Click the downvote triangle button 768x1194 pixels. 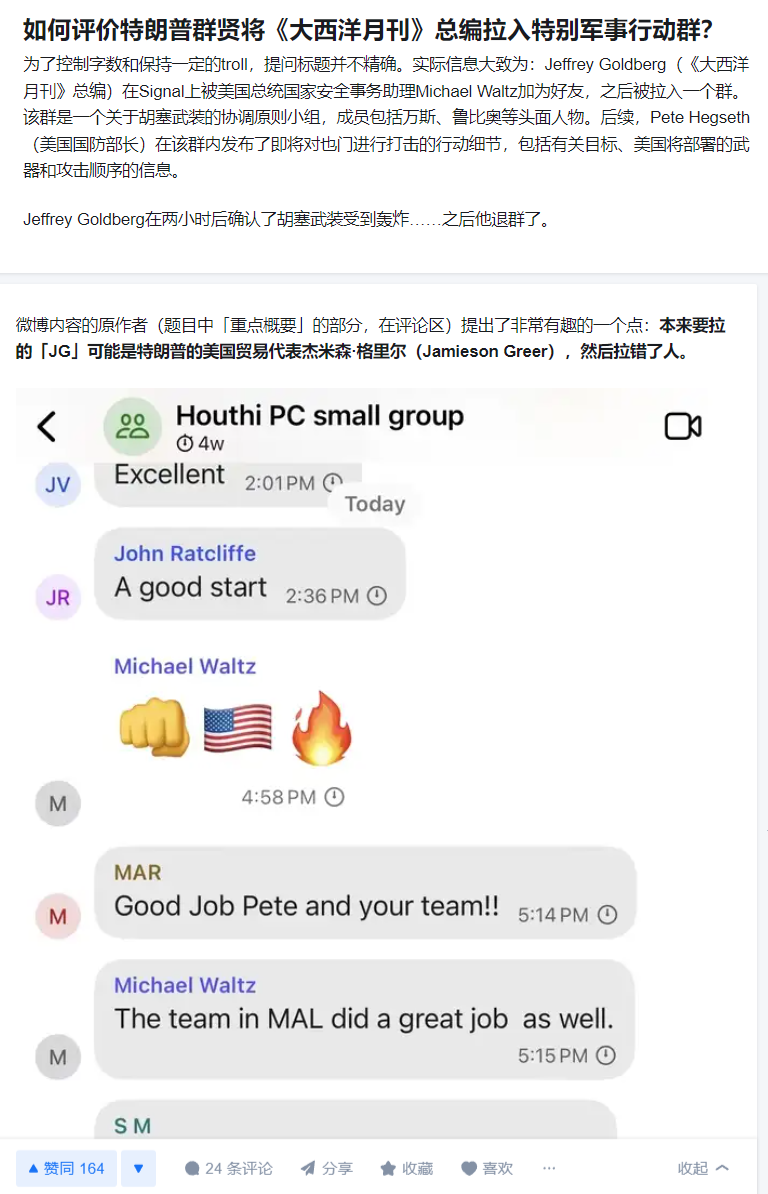coord(139,1168)
